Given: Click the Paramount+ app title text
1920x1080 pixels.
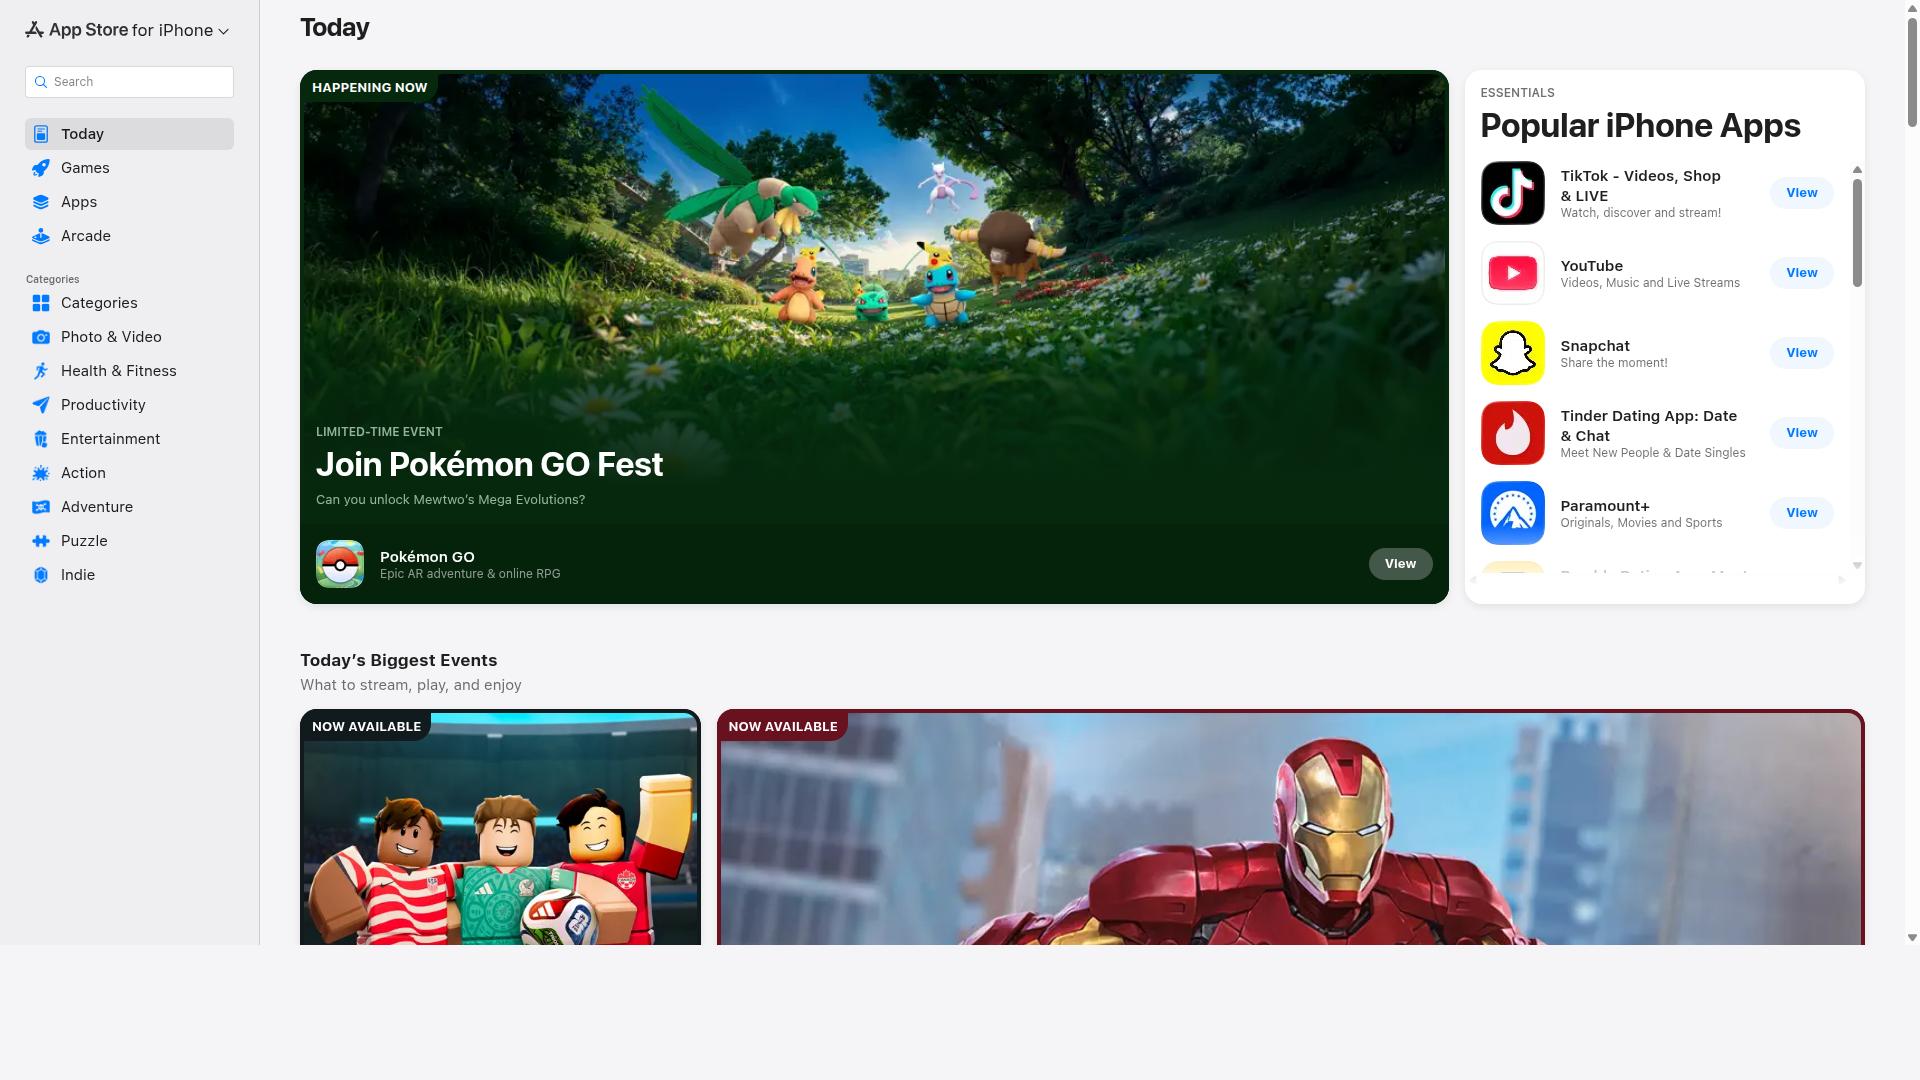Looking at the screenshot, I should click(1605, 506).
